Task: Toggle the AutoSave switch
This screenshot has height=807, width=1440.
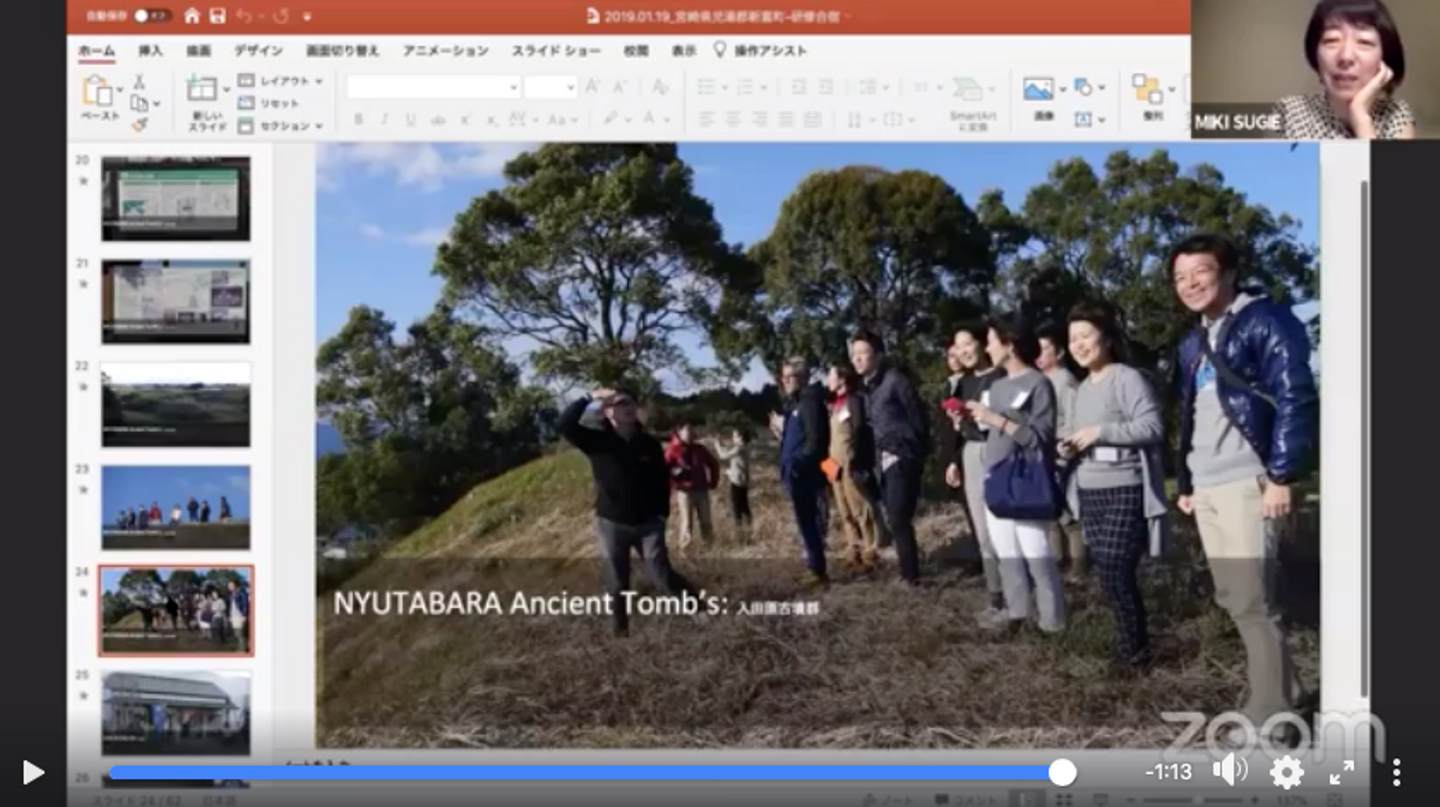Action: pyautogui.click(x=151, y=16)
